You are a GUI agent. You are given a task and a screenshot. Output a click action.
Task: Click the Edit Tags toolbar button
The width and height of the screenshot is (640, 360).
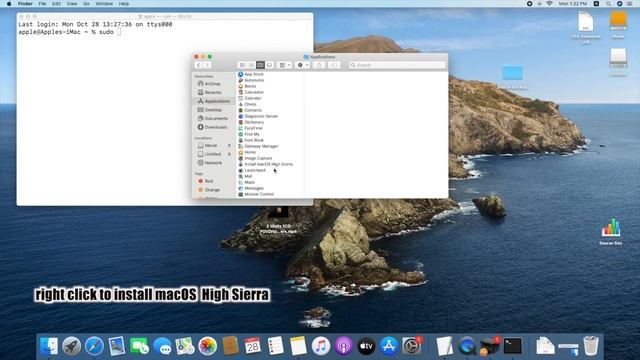[334, 65]
